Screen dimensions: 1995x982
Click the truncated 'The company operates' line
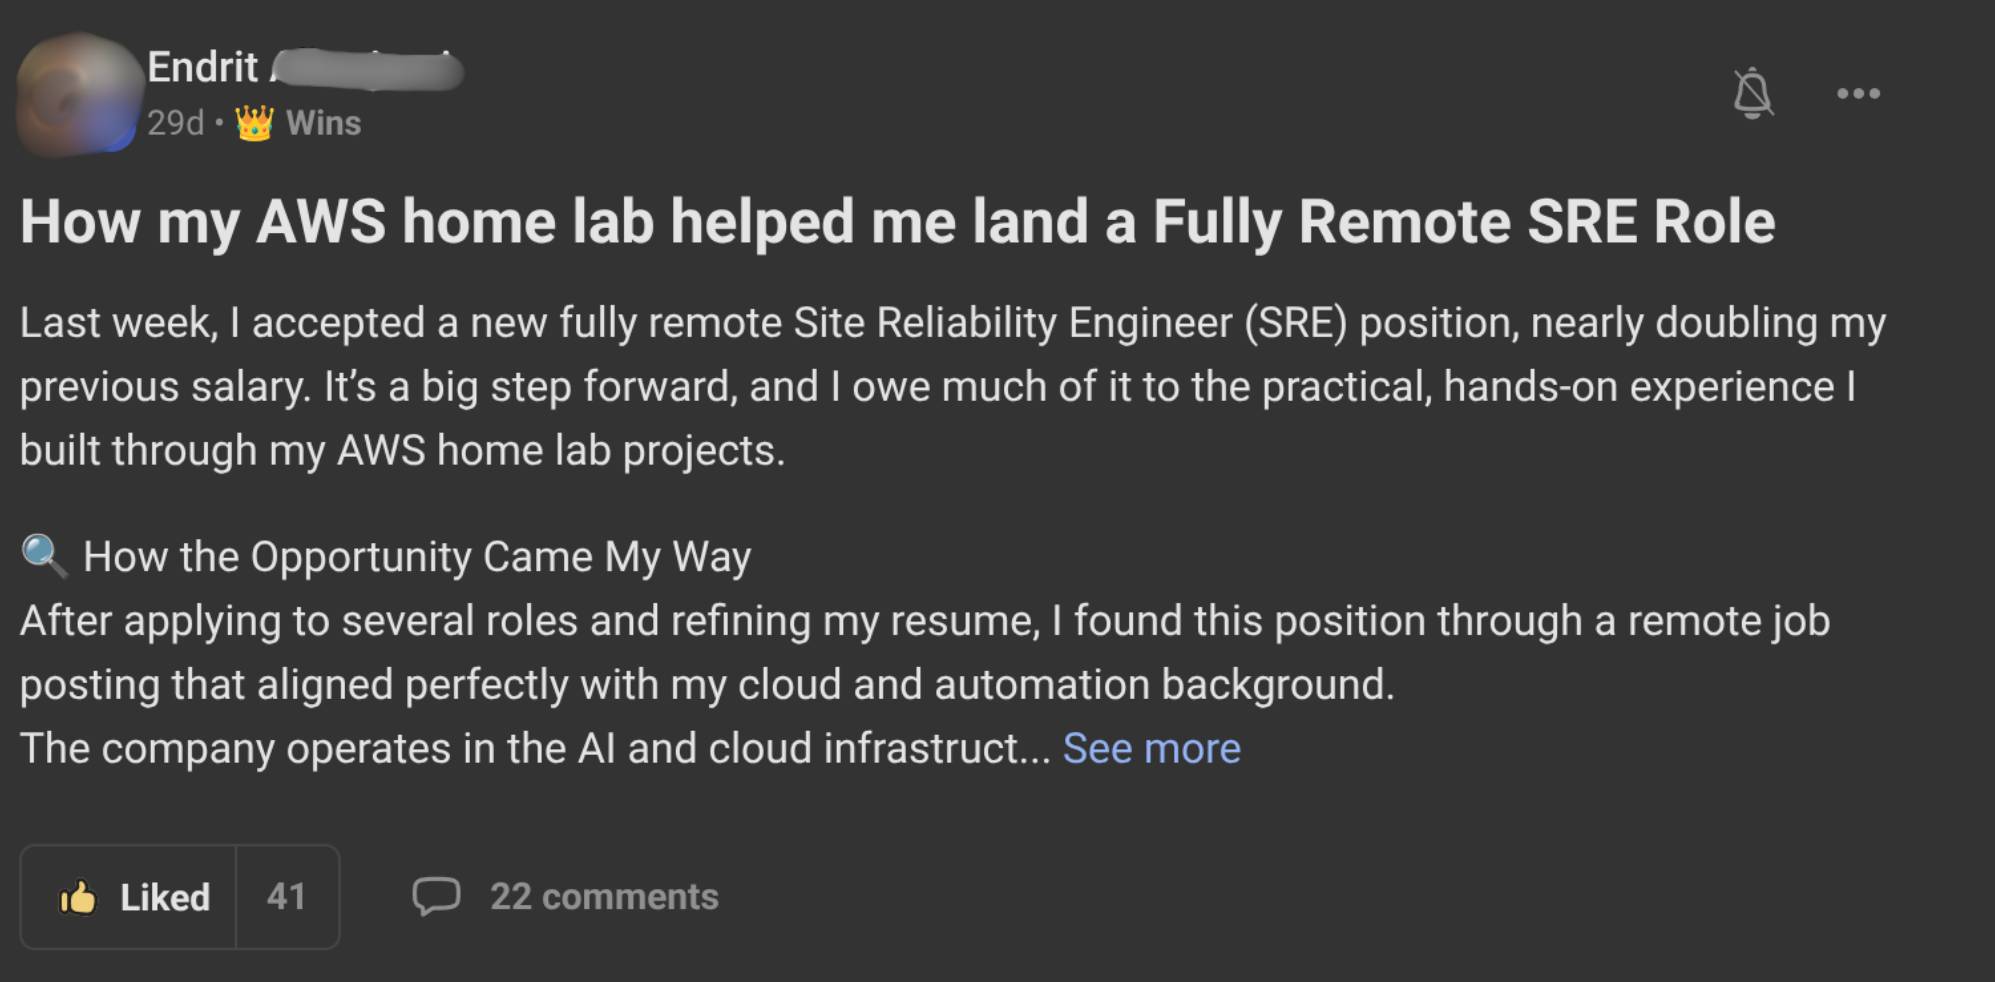pyautogui.click(x=535, y=749)
